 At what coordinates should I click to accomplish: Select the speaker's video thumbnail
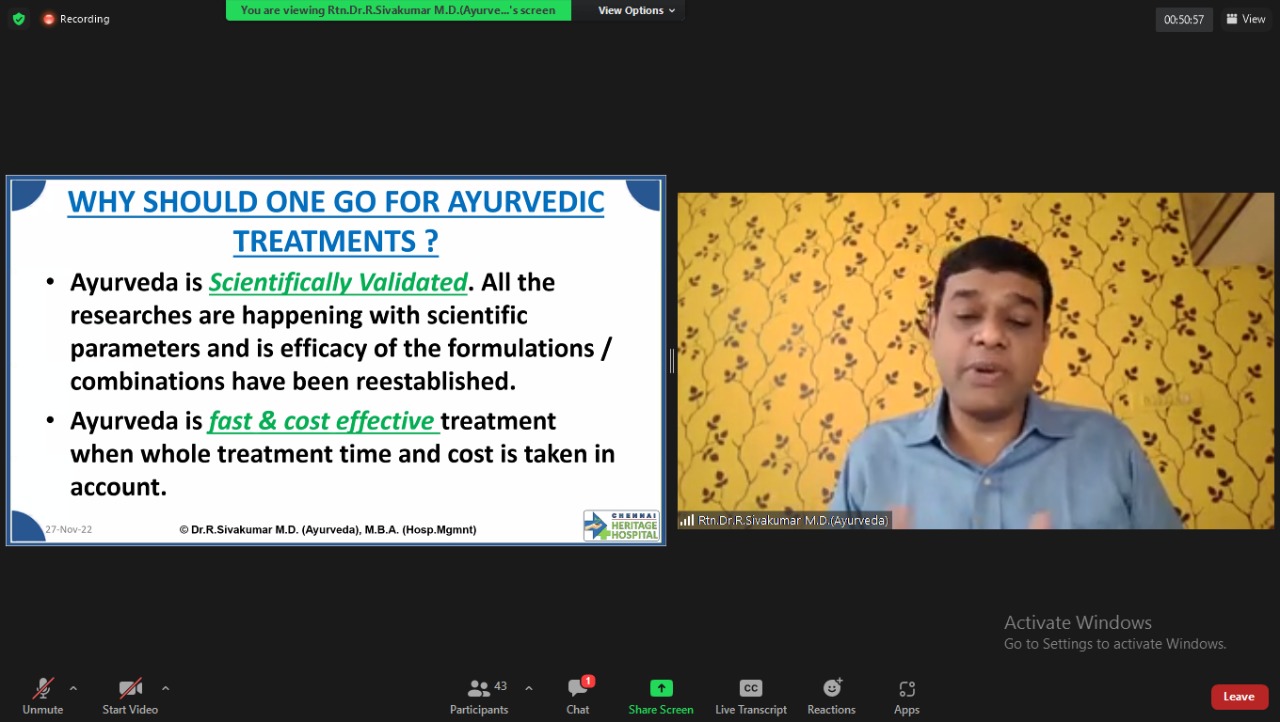tap(975, 360)
